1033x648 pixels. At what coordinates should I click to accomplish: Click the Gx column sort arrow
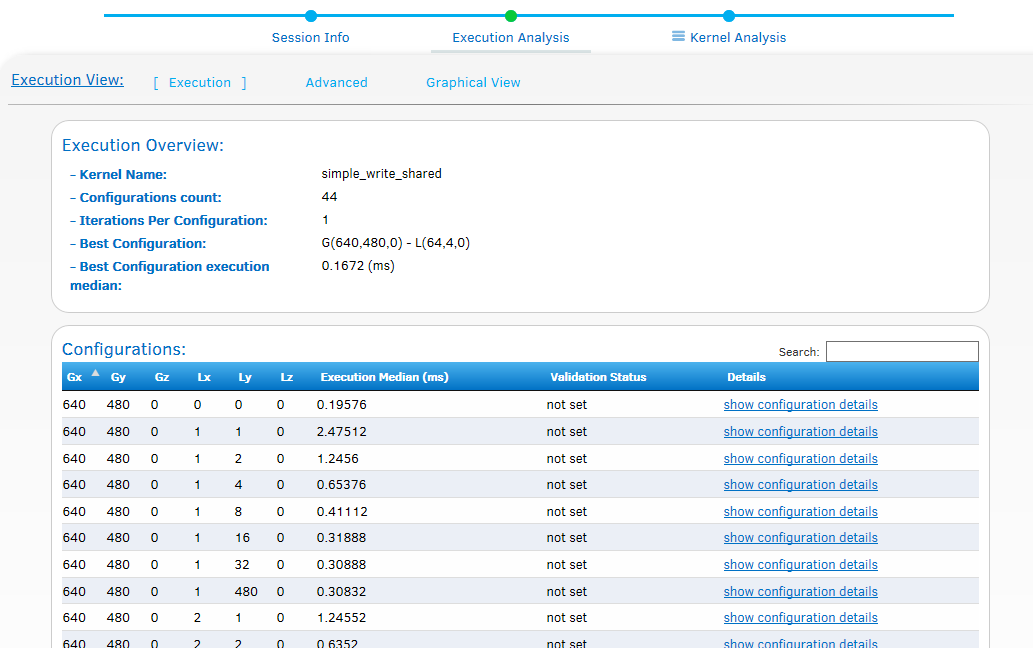(x=95, y=373)
